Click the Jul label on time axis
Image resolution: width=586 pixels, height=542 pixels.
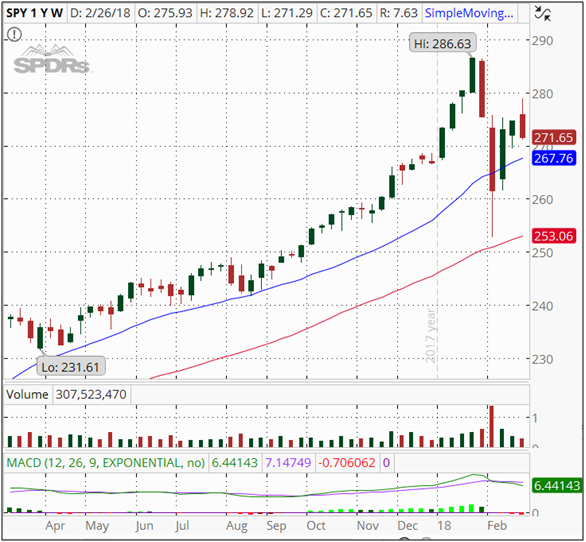coord(182,526)
